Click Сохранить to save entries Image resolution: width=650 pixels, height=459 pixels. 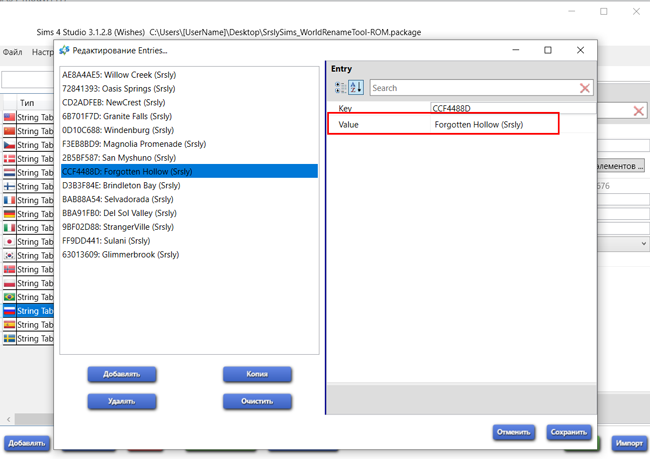pos(569,432)
